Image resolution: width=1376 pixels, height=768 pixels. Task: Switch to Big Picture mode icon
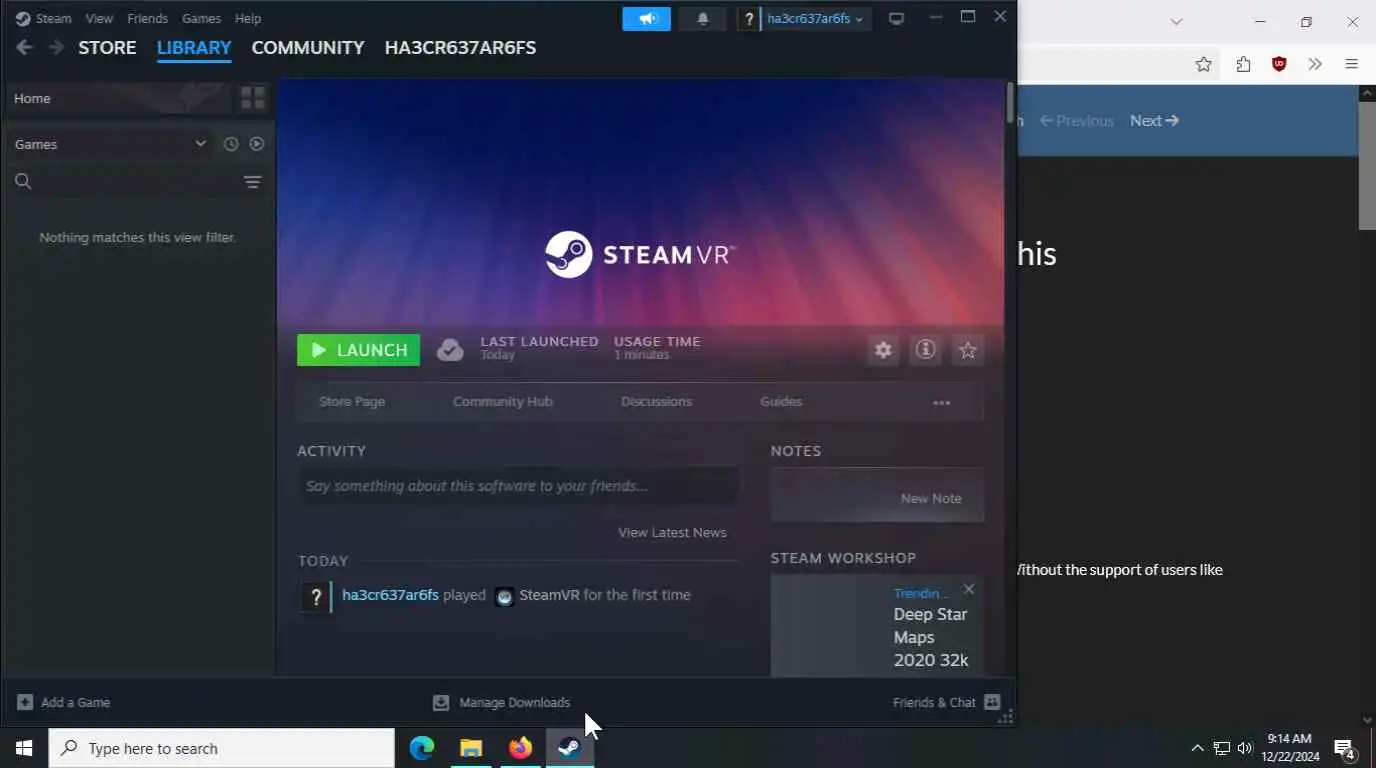tap(896, 19)
